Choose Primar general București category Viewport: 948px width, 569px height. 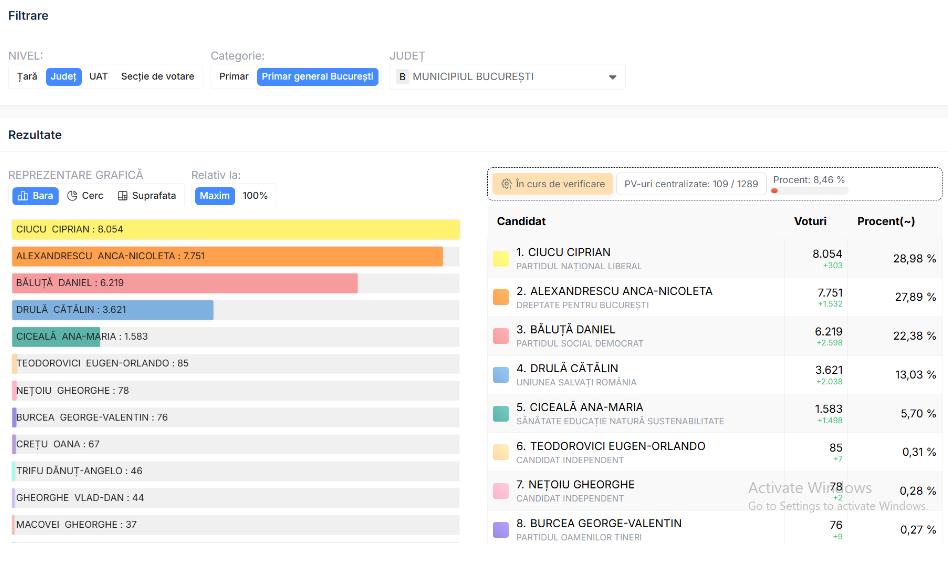click(x=317, y=77)
